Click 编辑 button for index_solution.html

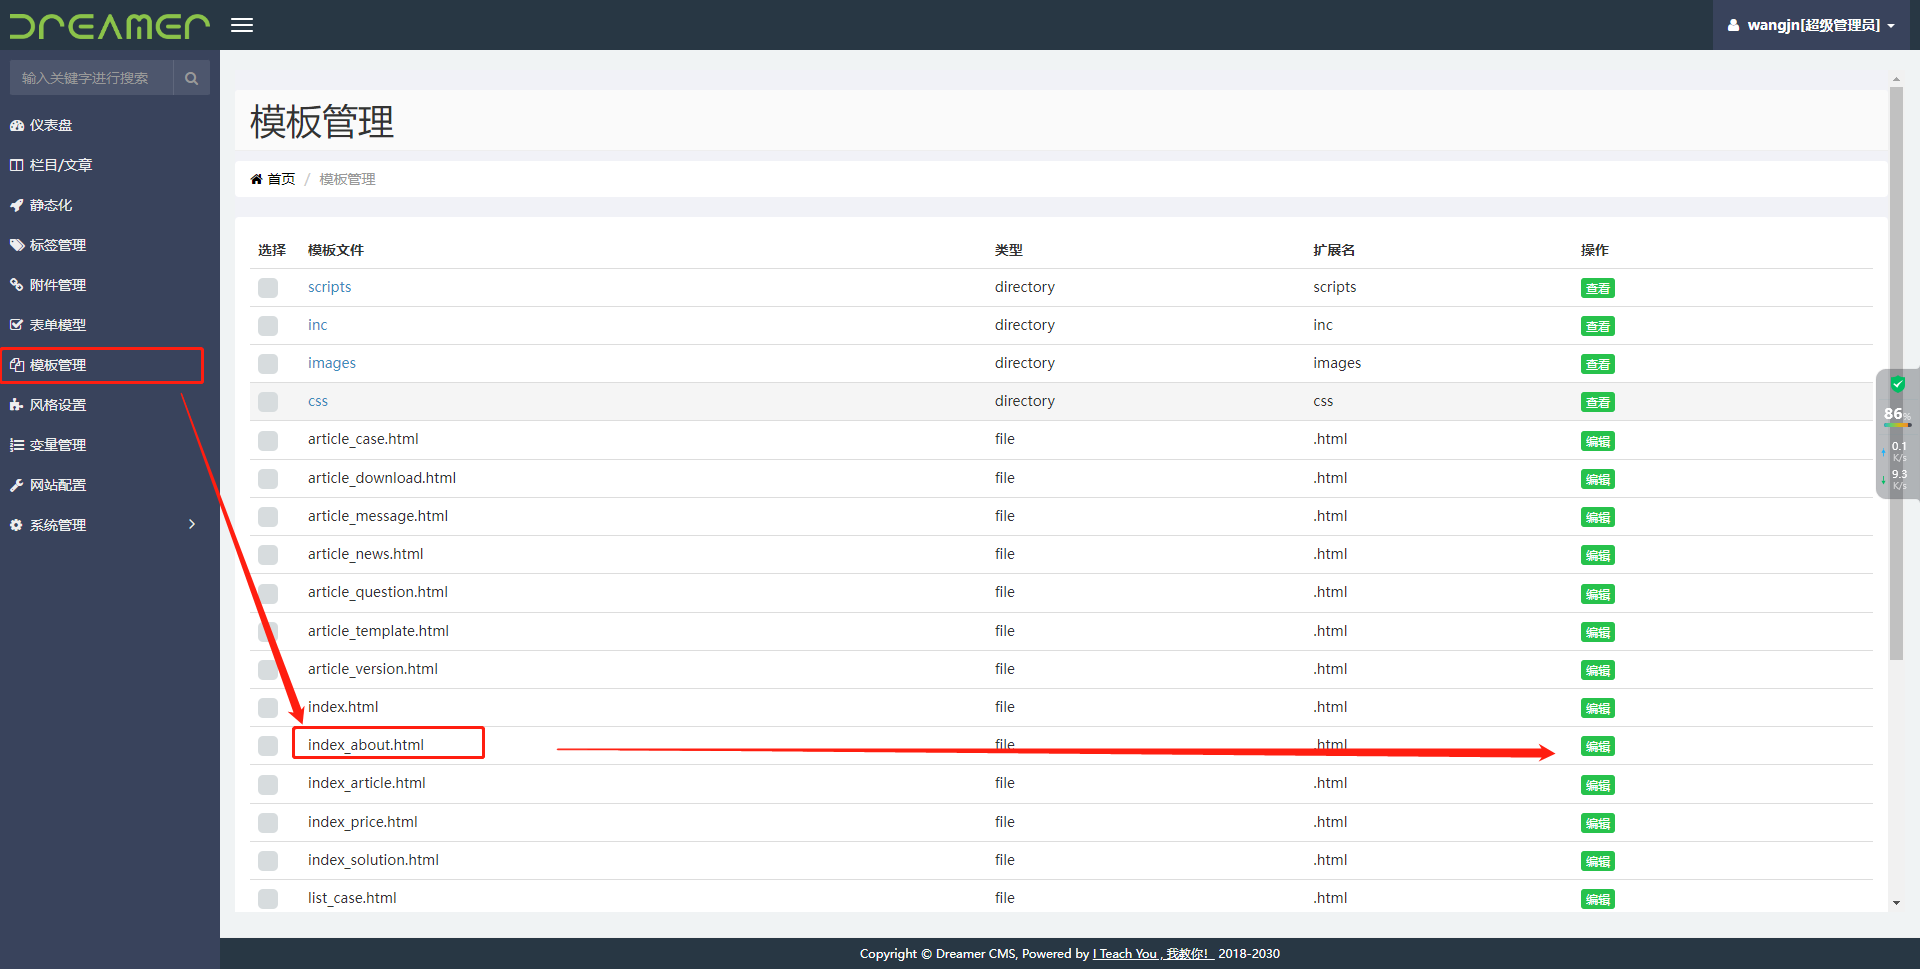click(1597, 862)
